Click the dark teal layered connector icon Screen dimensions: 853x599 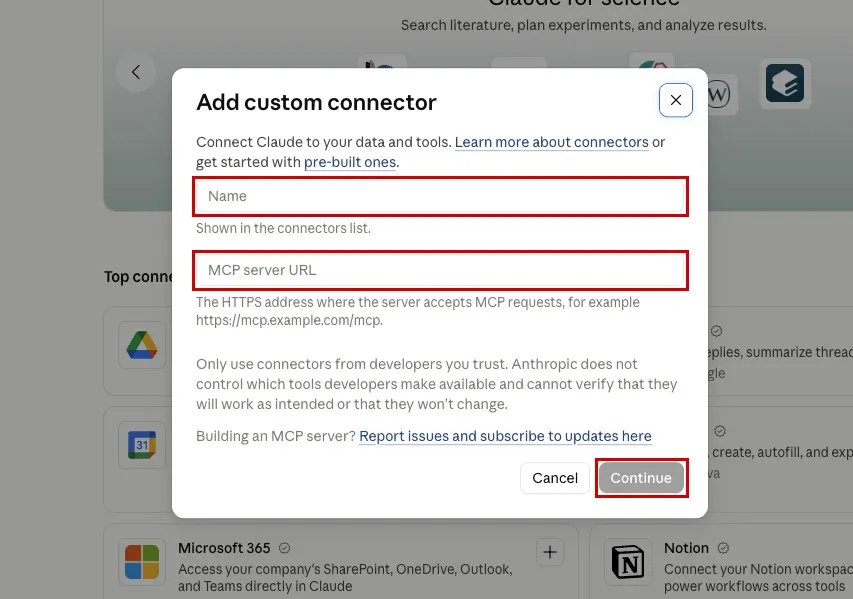pos(784,83)
